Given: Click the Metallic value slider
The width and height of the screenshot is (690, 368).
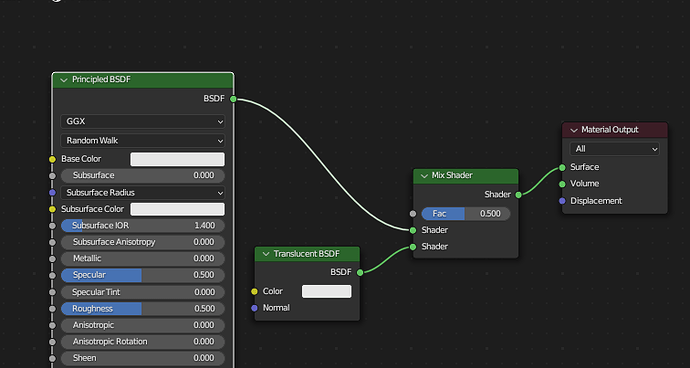Looking at the screenshot, I should click(143, 258).
